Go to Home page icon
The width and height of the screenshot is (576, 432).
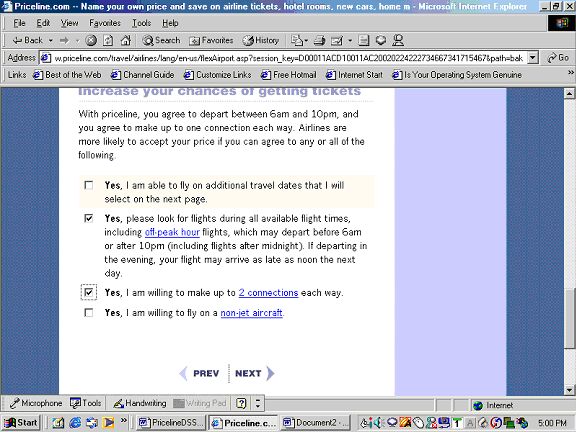tap(126, 40)
